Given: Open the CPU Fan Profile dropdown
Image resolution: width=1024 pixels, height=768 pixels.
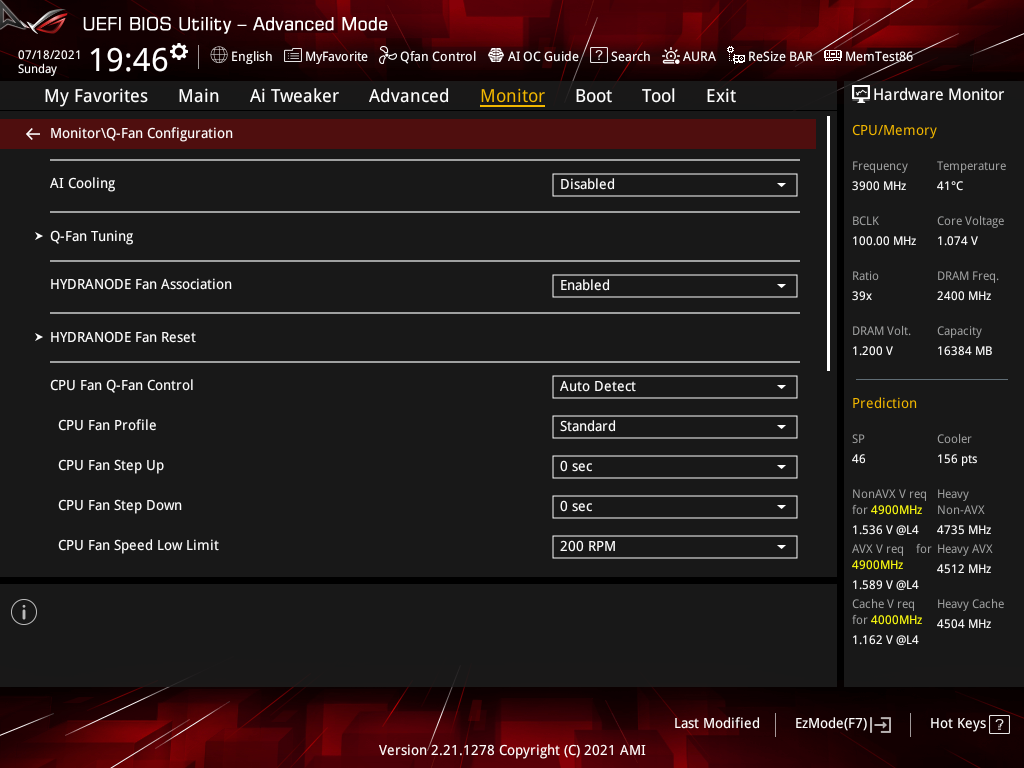Looking at the screenshot, I should 674,427.
